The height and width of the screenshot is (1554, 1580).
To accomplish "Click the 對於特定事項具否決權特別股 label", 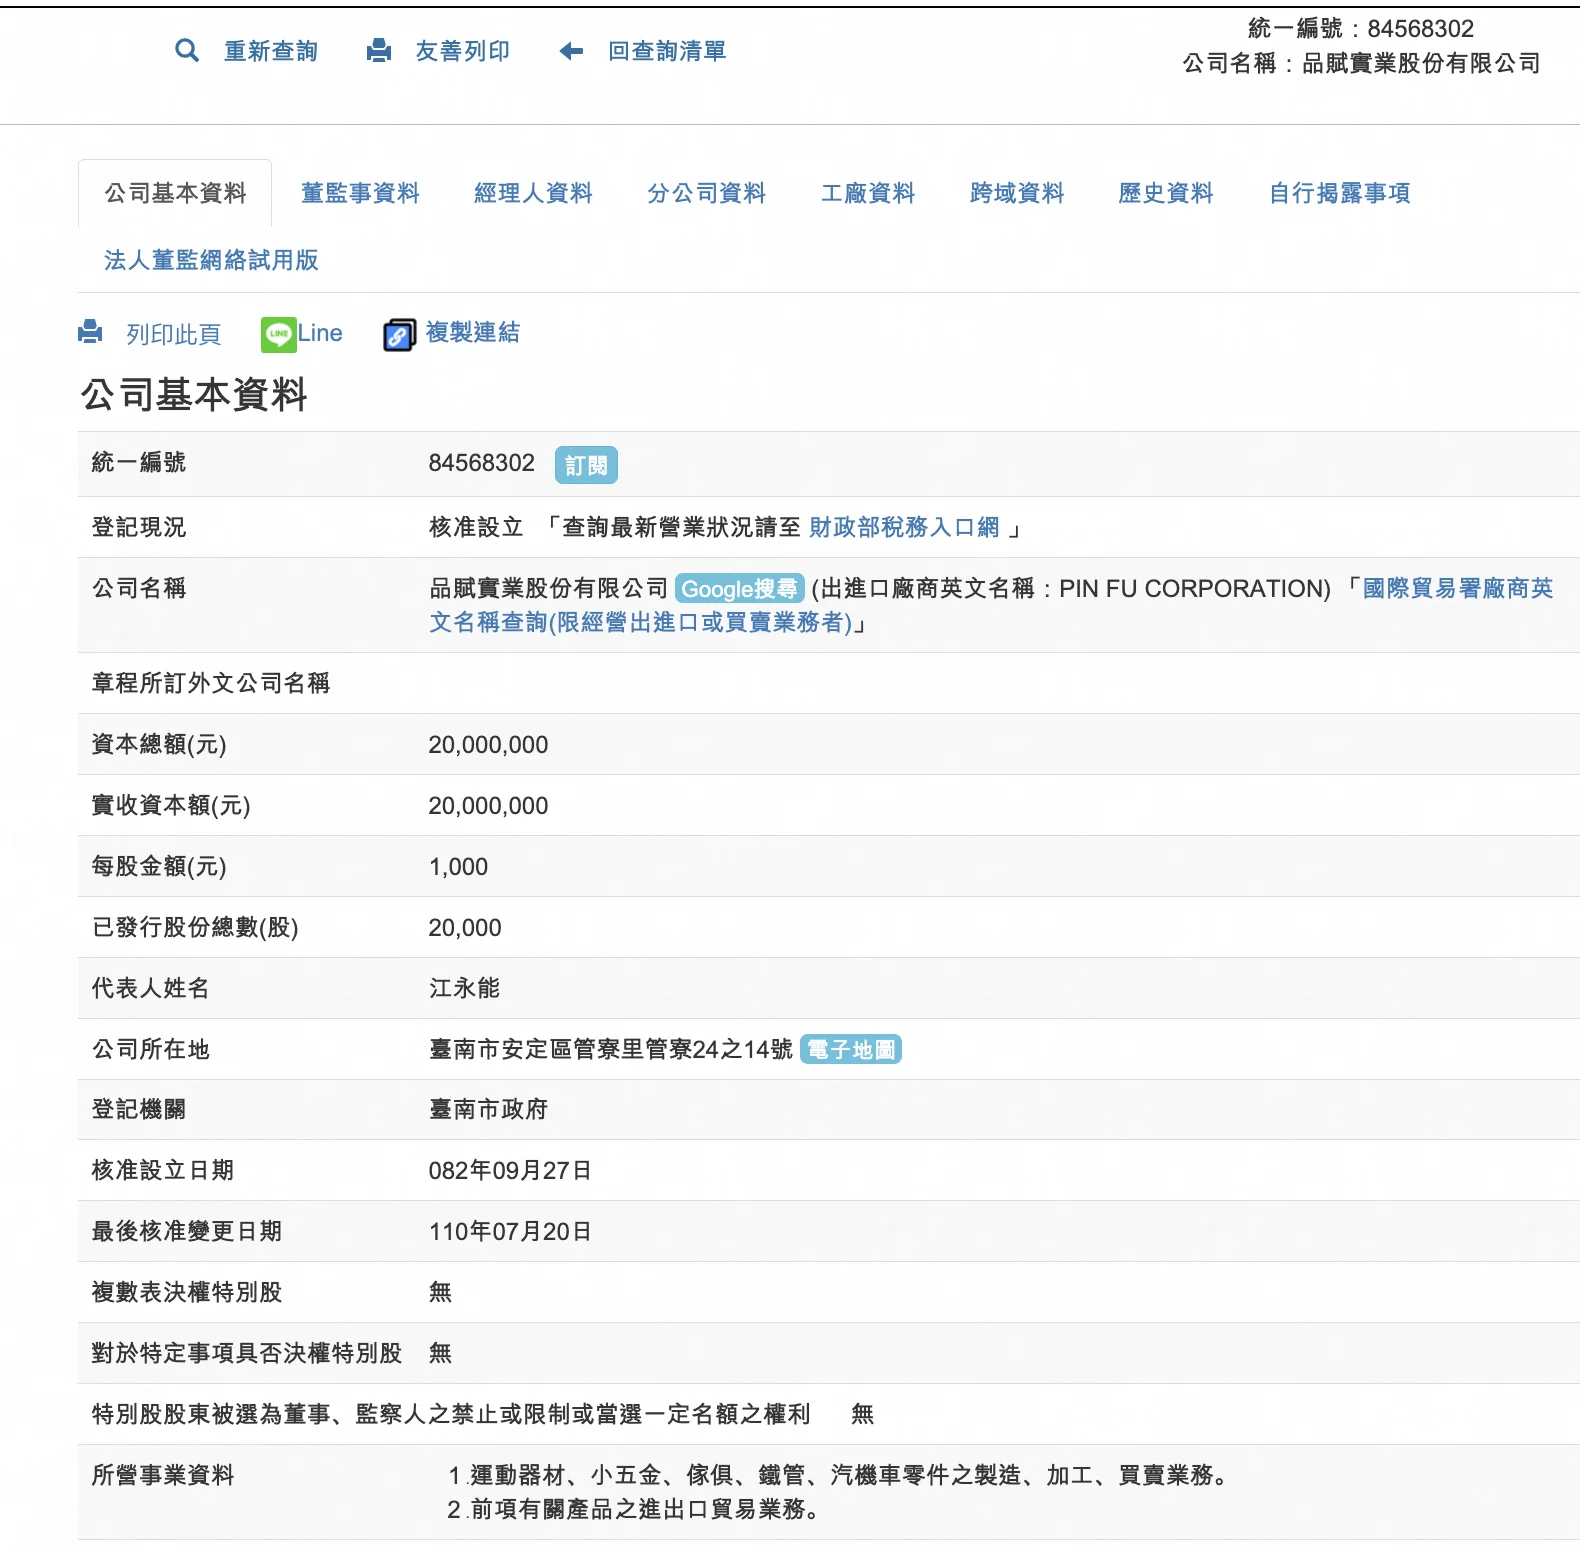I will click(x=247, y=1353).
